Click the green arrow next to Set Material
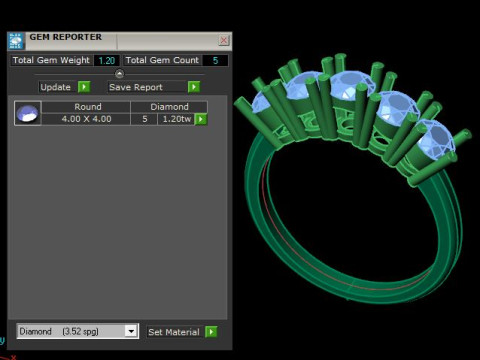480x360 pixels. pyautogui.click(x=211, y=332)
